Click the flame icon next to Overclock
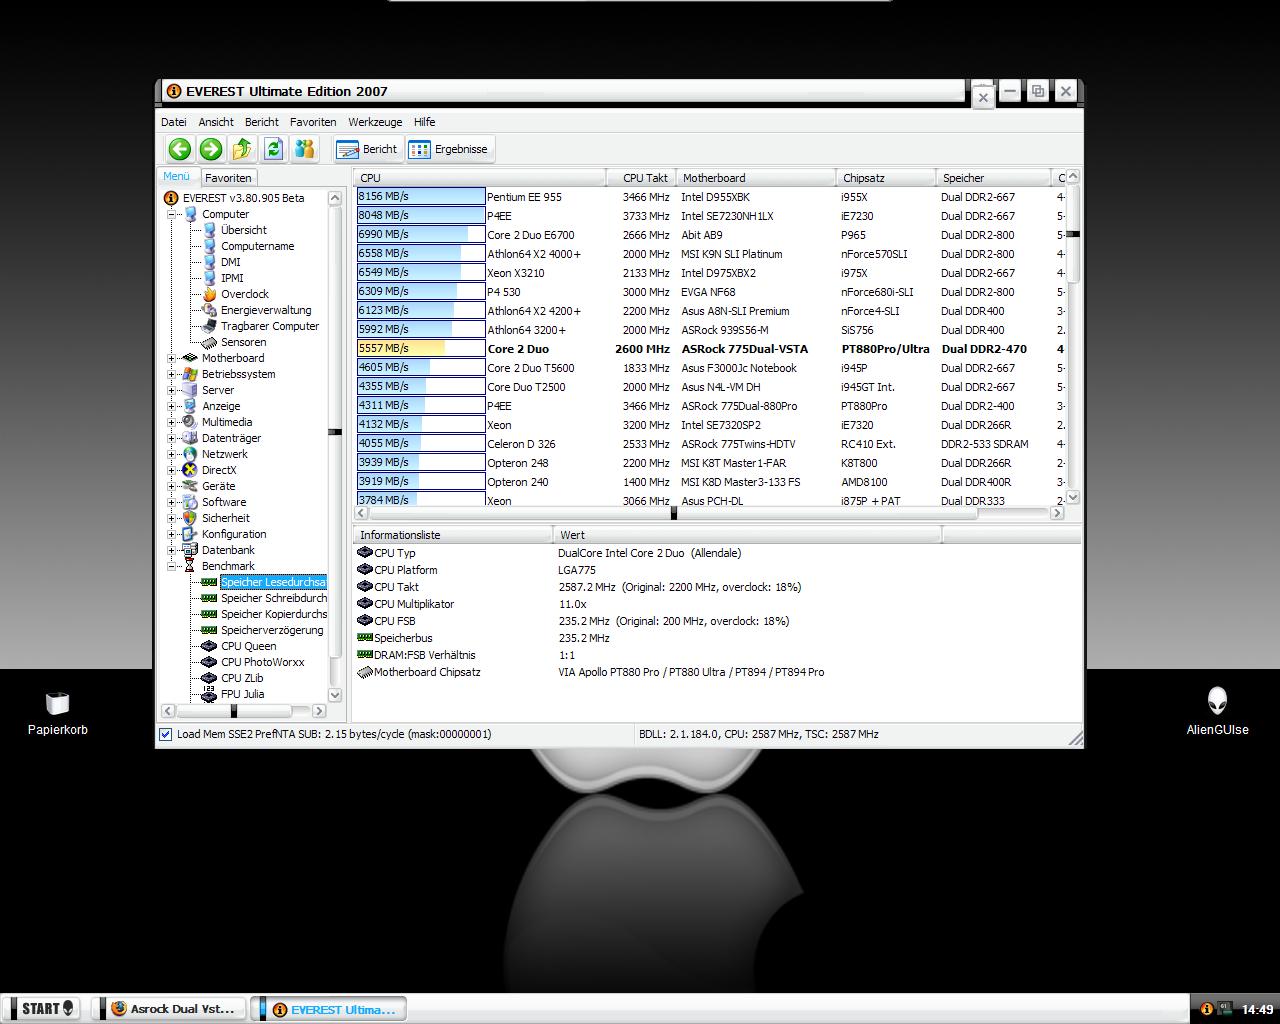The width and height of the screenshot is (1280, 1024). [x=209, y=294]
